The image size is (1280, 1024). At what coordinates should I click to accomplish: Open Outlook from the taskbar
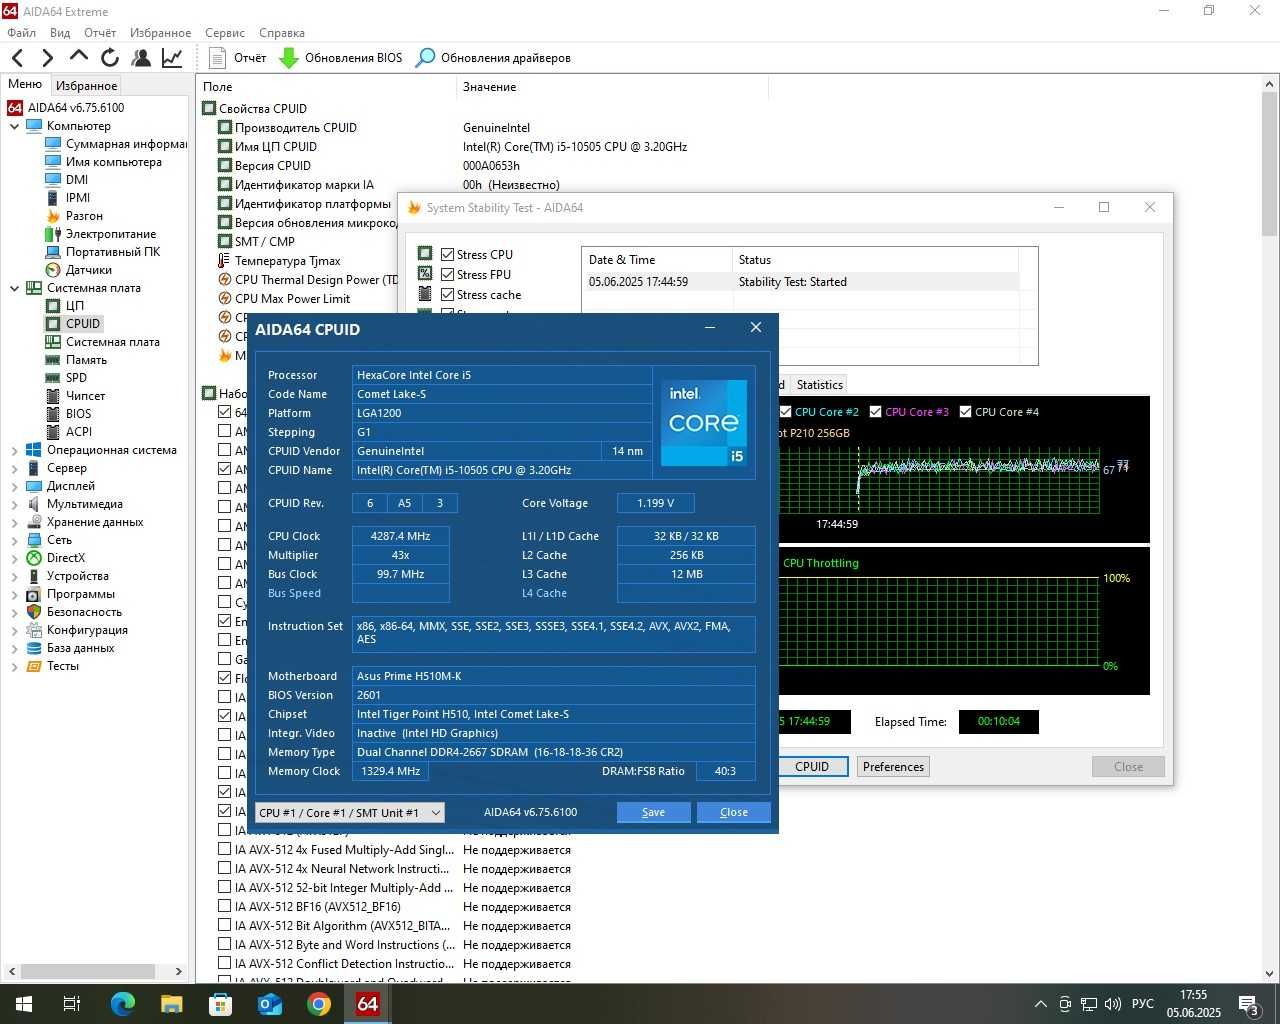click(270, 1004)
